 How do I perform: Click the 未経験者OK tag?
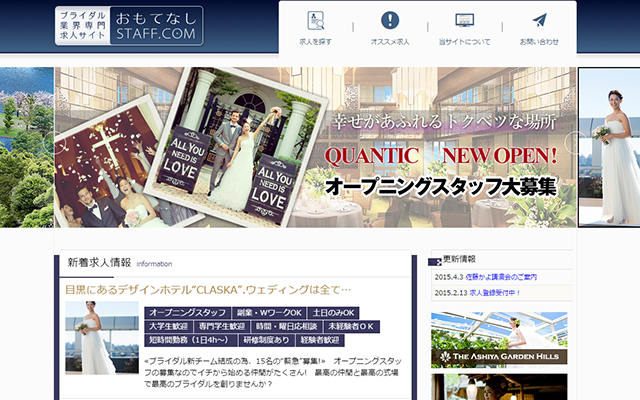coord(351,327)
